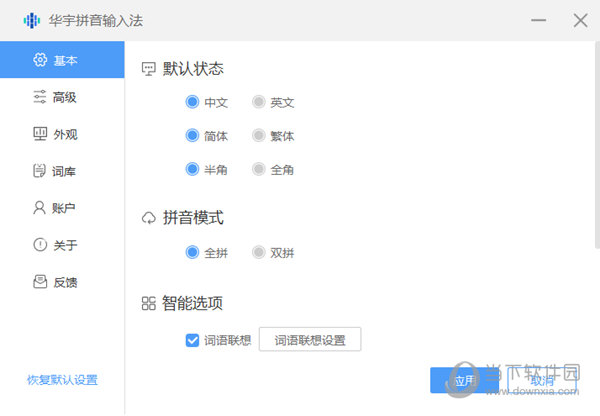Click the 默认状态 section icon
Screen dimensions: 600x416
[x=148, y=69]
